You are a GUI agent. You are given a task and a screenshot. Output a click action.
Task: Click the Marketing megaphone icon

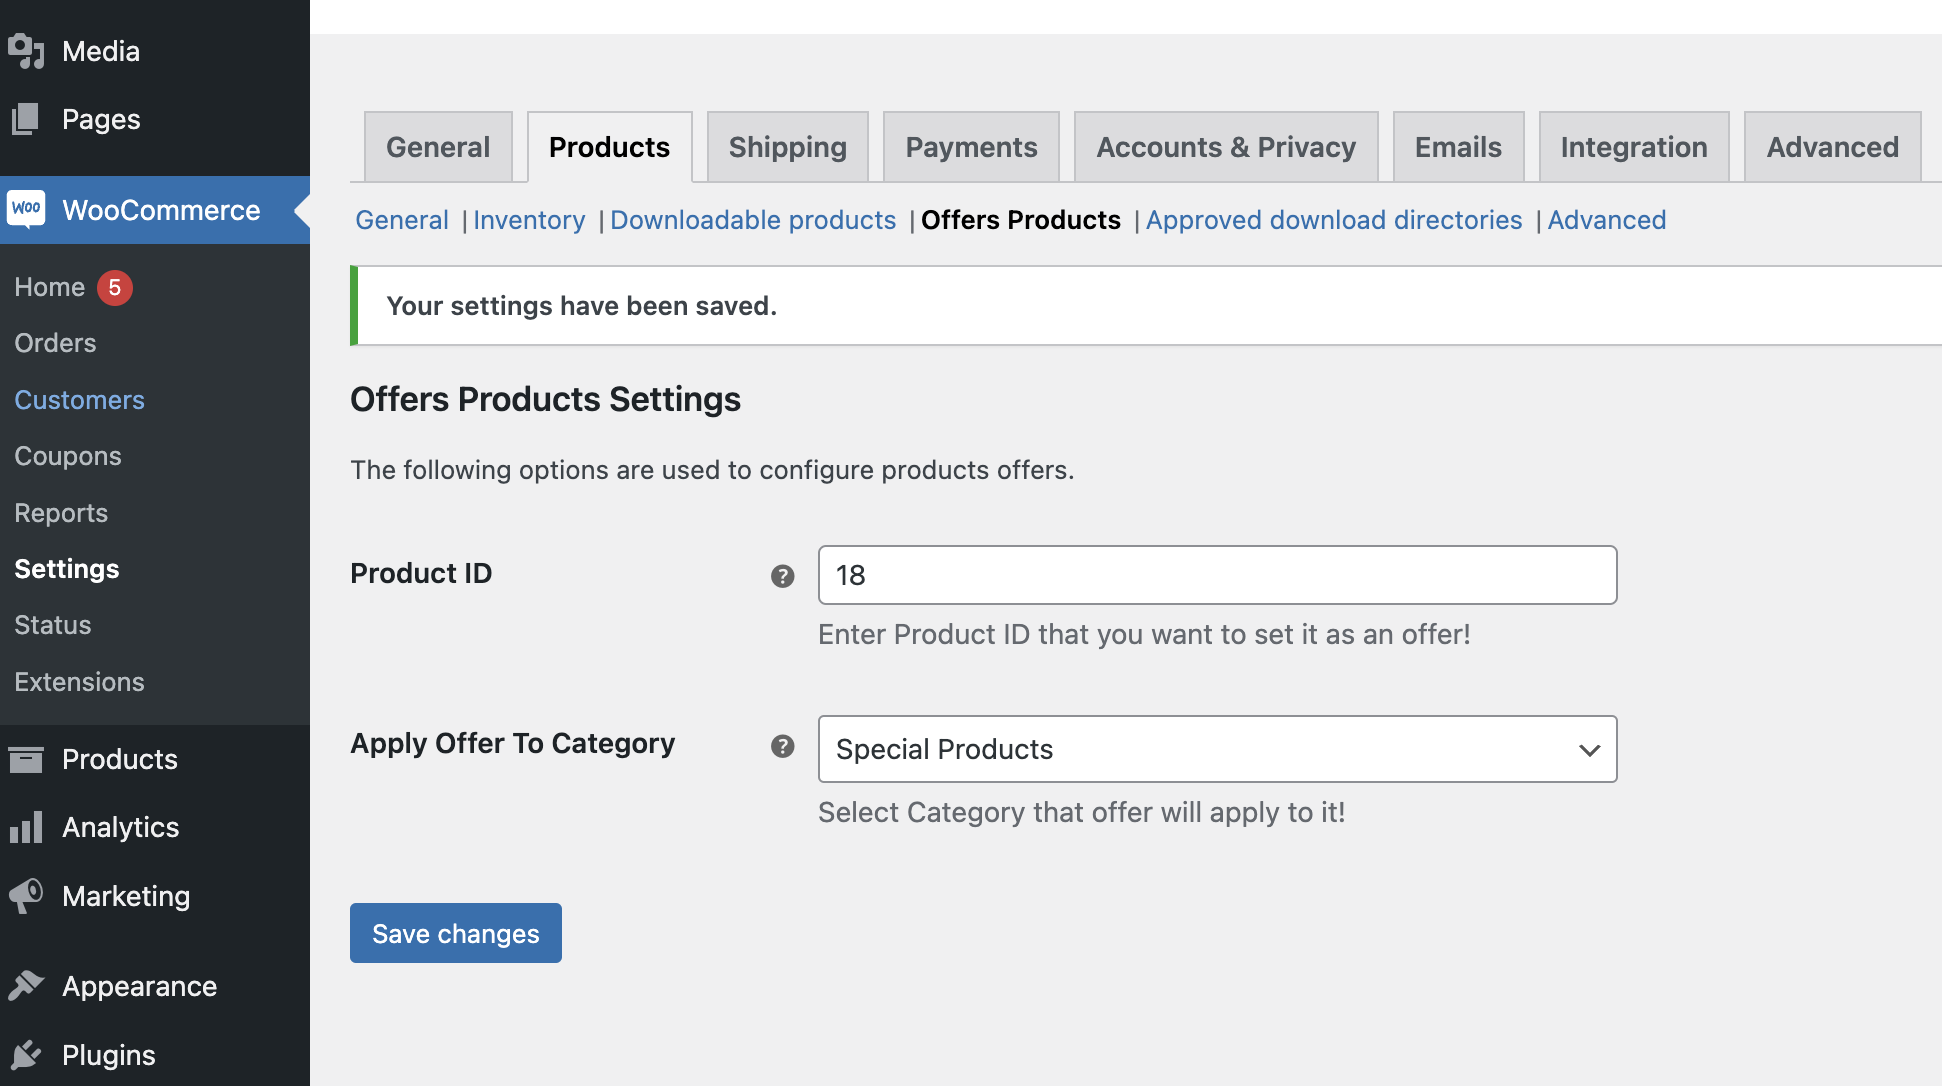point(26,896)
